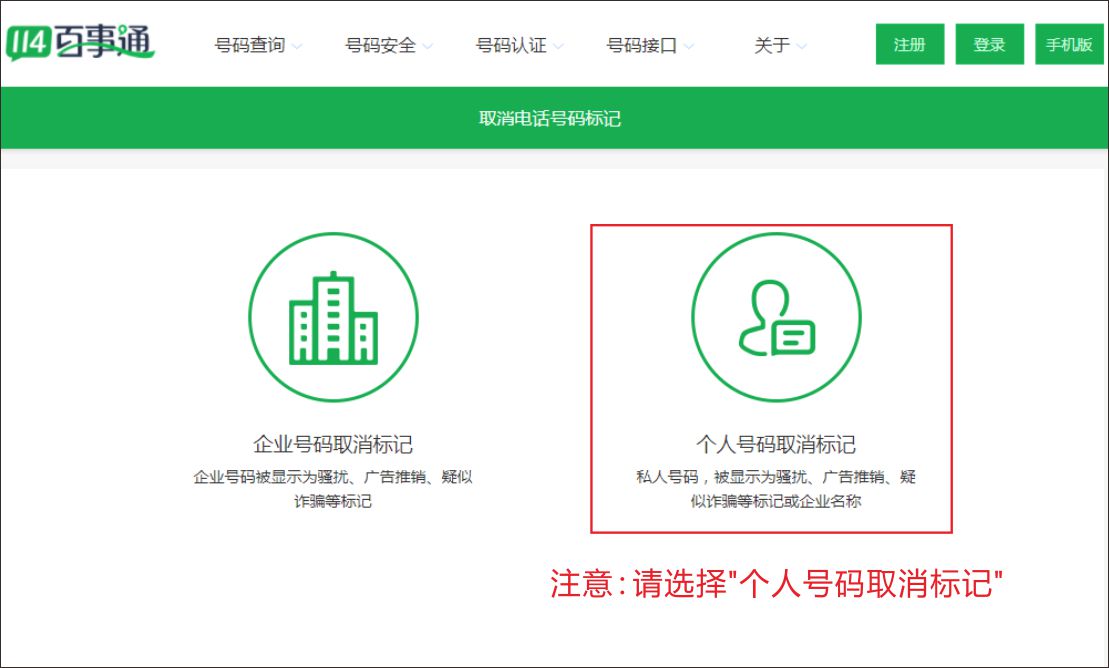Expand the 号码认证 dropdown arrow

point(558,46)
